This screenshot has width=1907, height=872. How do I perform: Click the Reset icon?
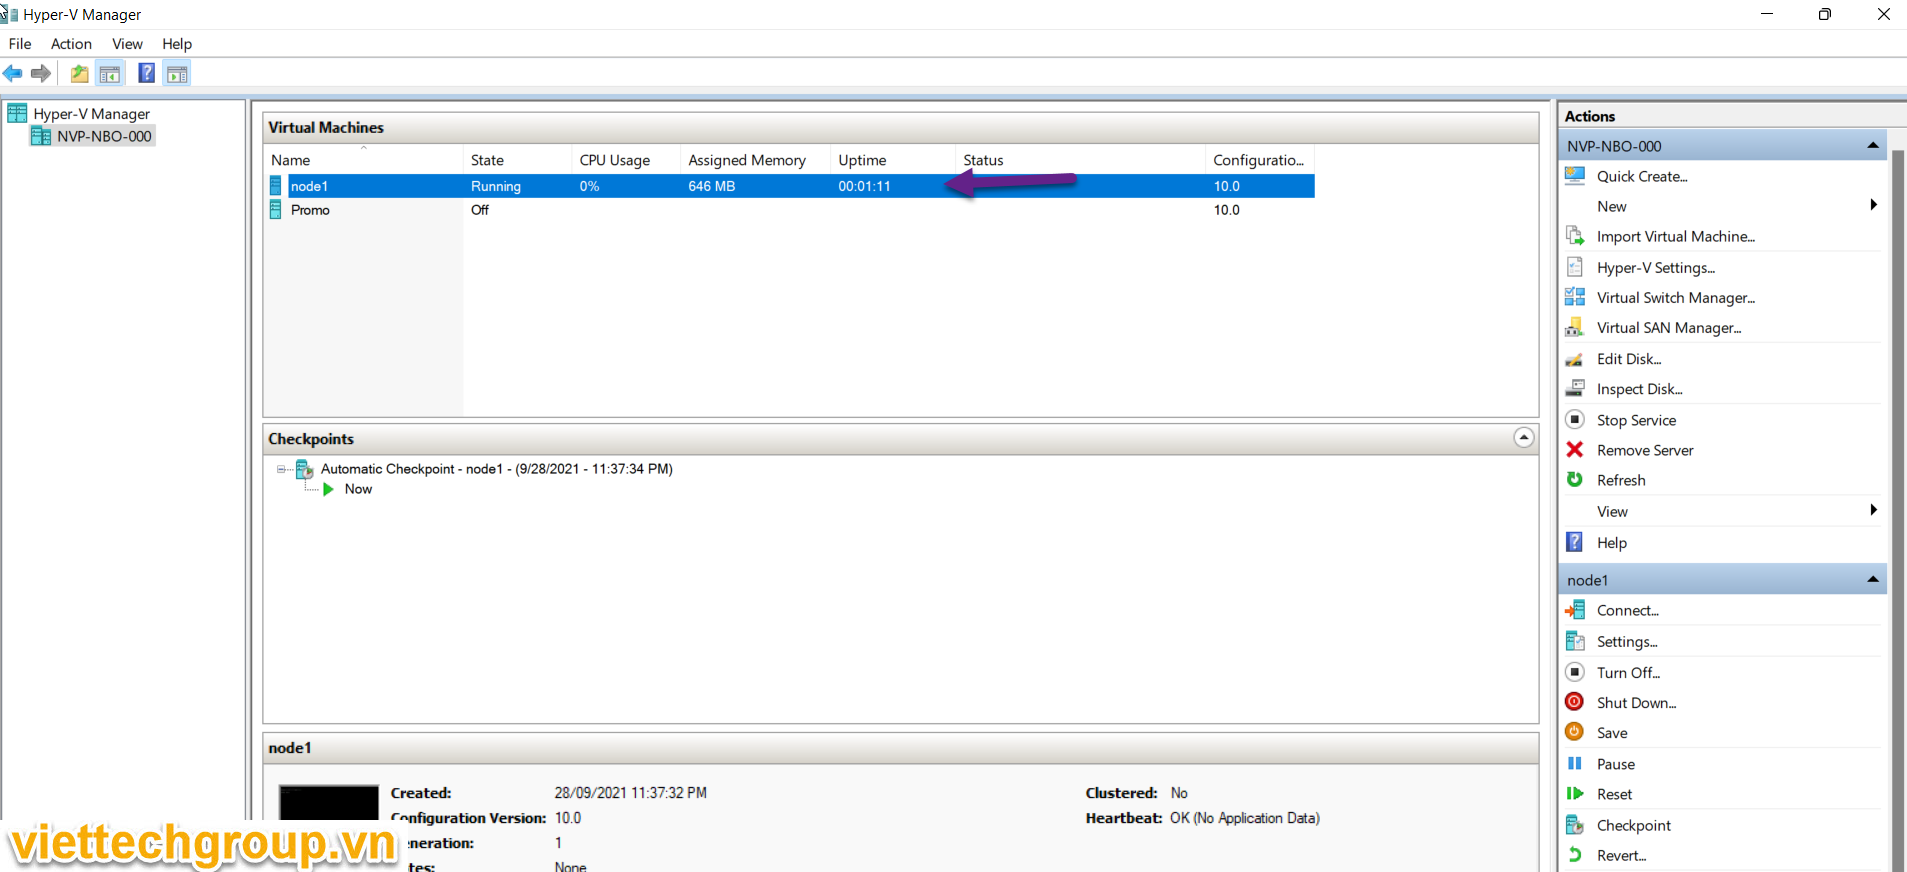pos(1575,794)
